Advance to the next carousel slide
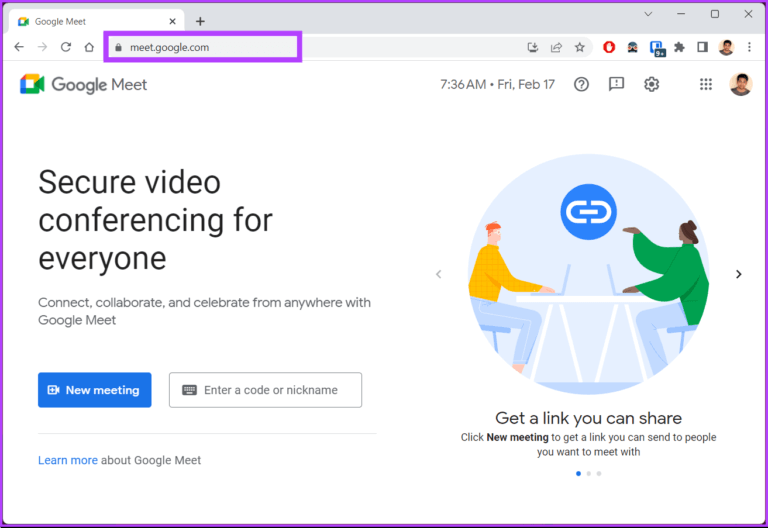This screenshot has height=528, width=768. (739, 274)
